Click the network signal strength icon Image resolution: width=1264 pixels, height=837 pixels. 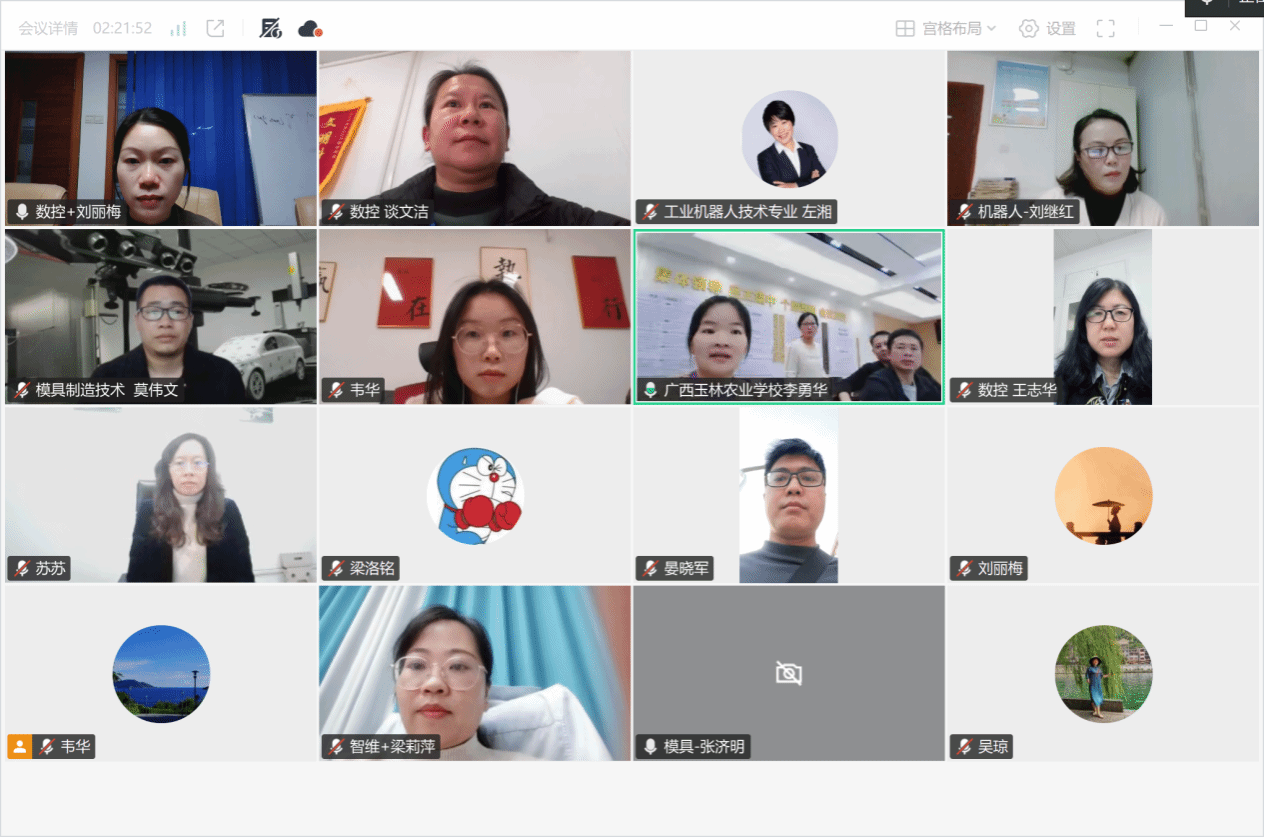pos(178,29)
